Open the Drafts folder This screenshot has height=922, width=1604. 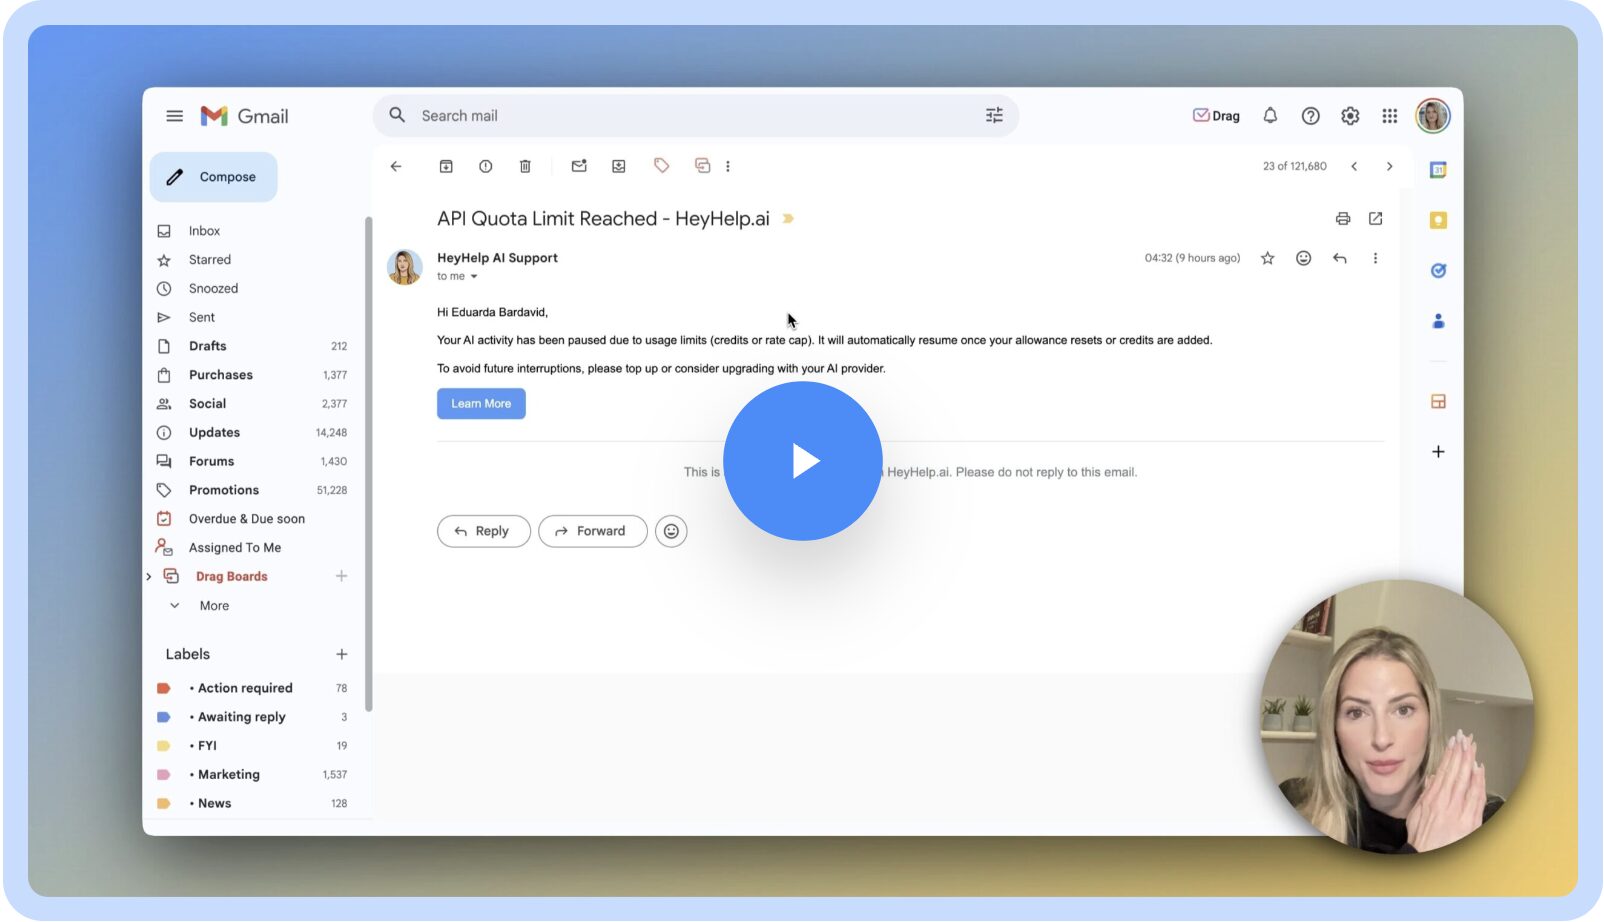[x=207, y=346]
